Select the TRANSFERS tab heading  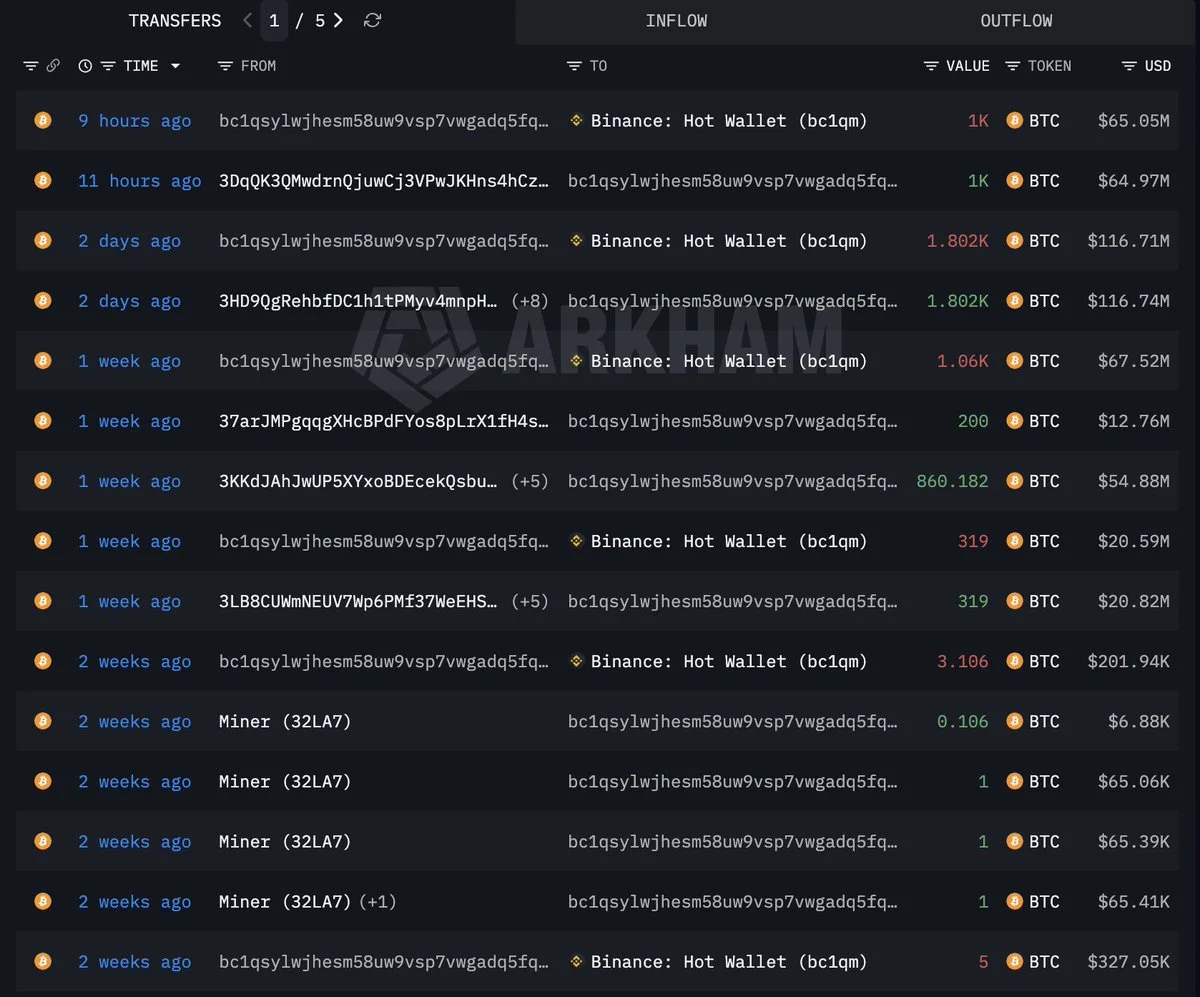click(x=175, y=20)
